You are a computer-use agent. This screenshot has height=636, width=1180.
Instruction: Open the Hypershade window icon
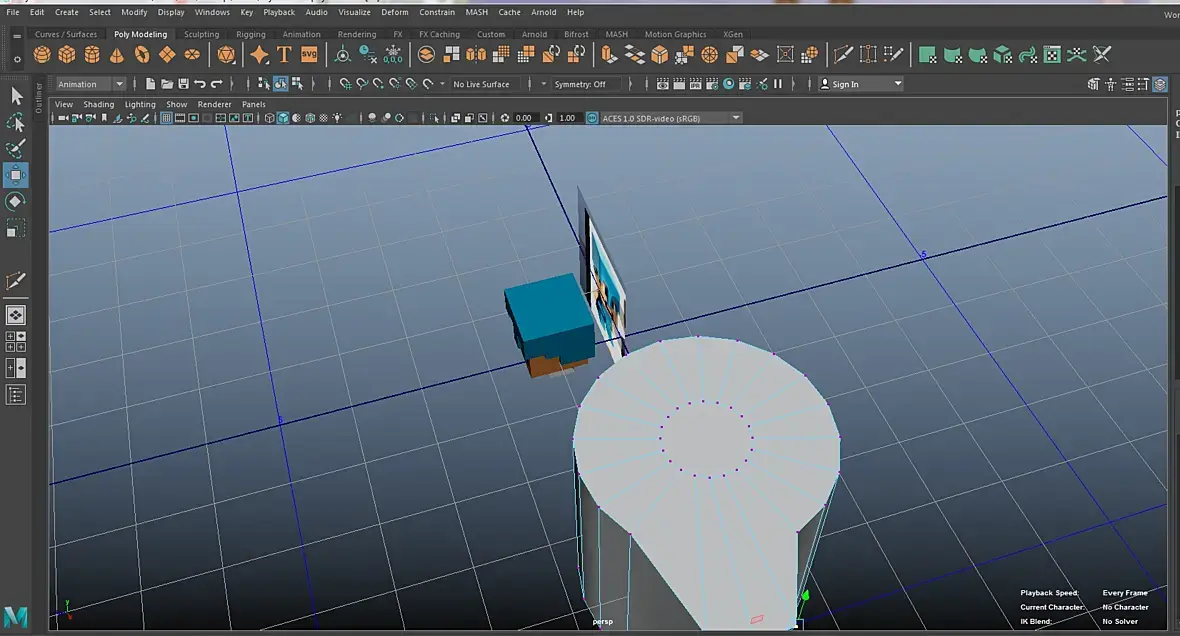tap(728, 84)
